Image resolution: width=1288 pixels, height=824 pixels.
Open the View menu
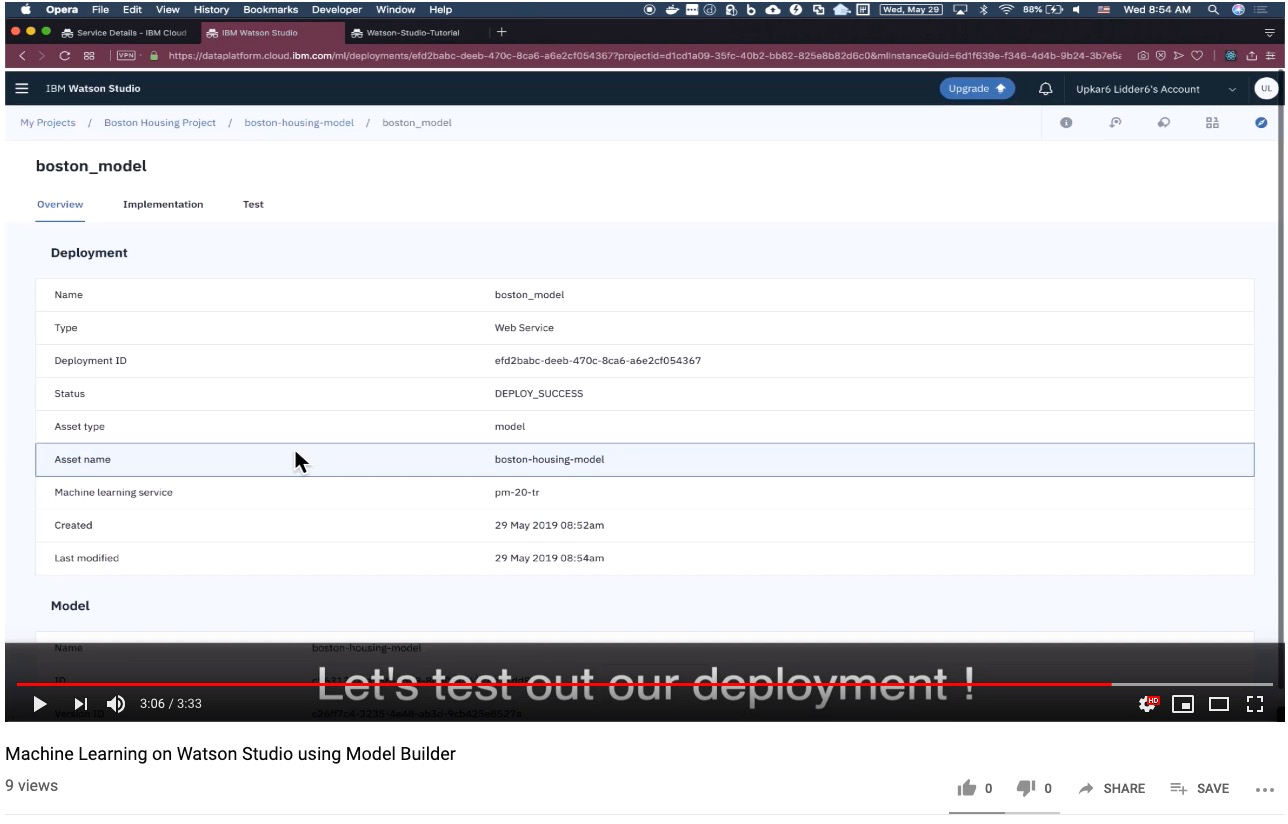coord(168,9)
